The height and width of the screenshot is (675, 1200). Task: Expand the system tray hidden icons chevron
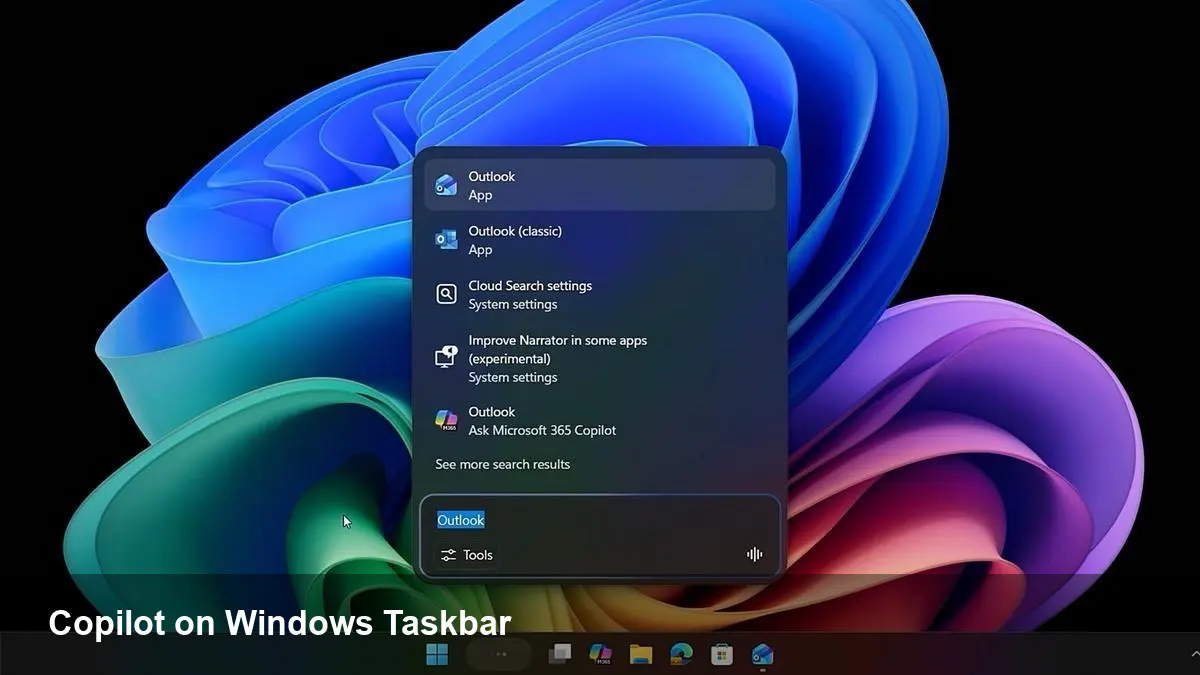pos(1195,653)
